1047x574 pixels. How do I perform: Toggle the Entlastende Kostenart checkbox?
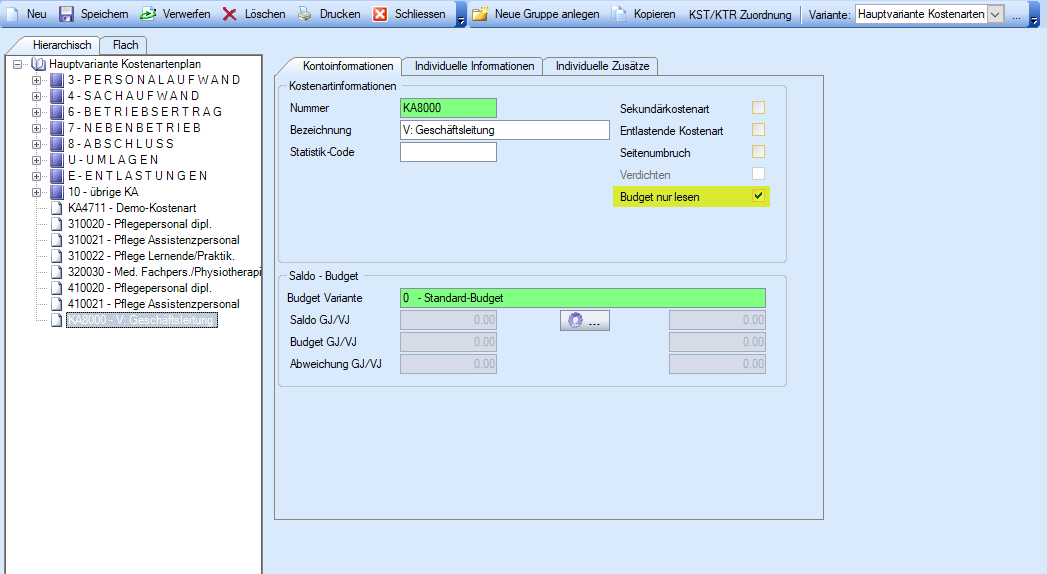click(759, 130)
